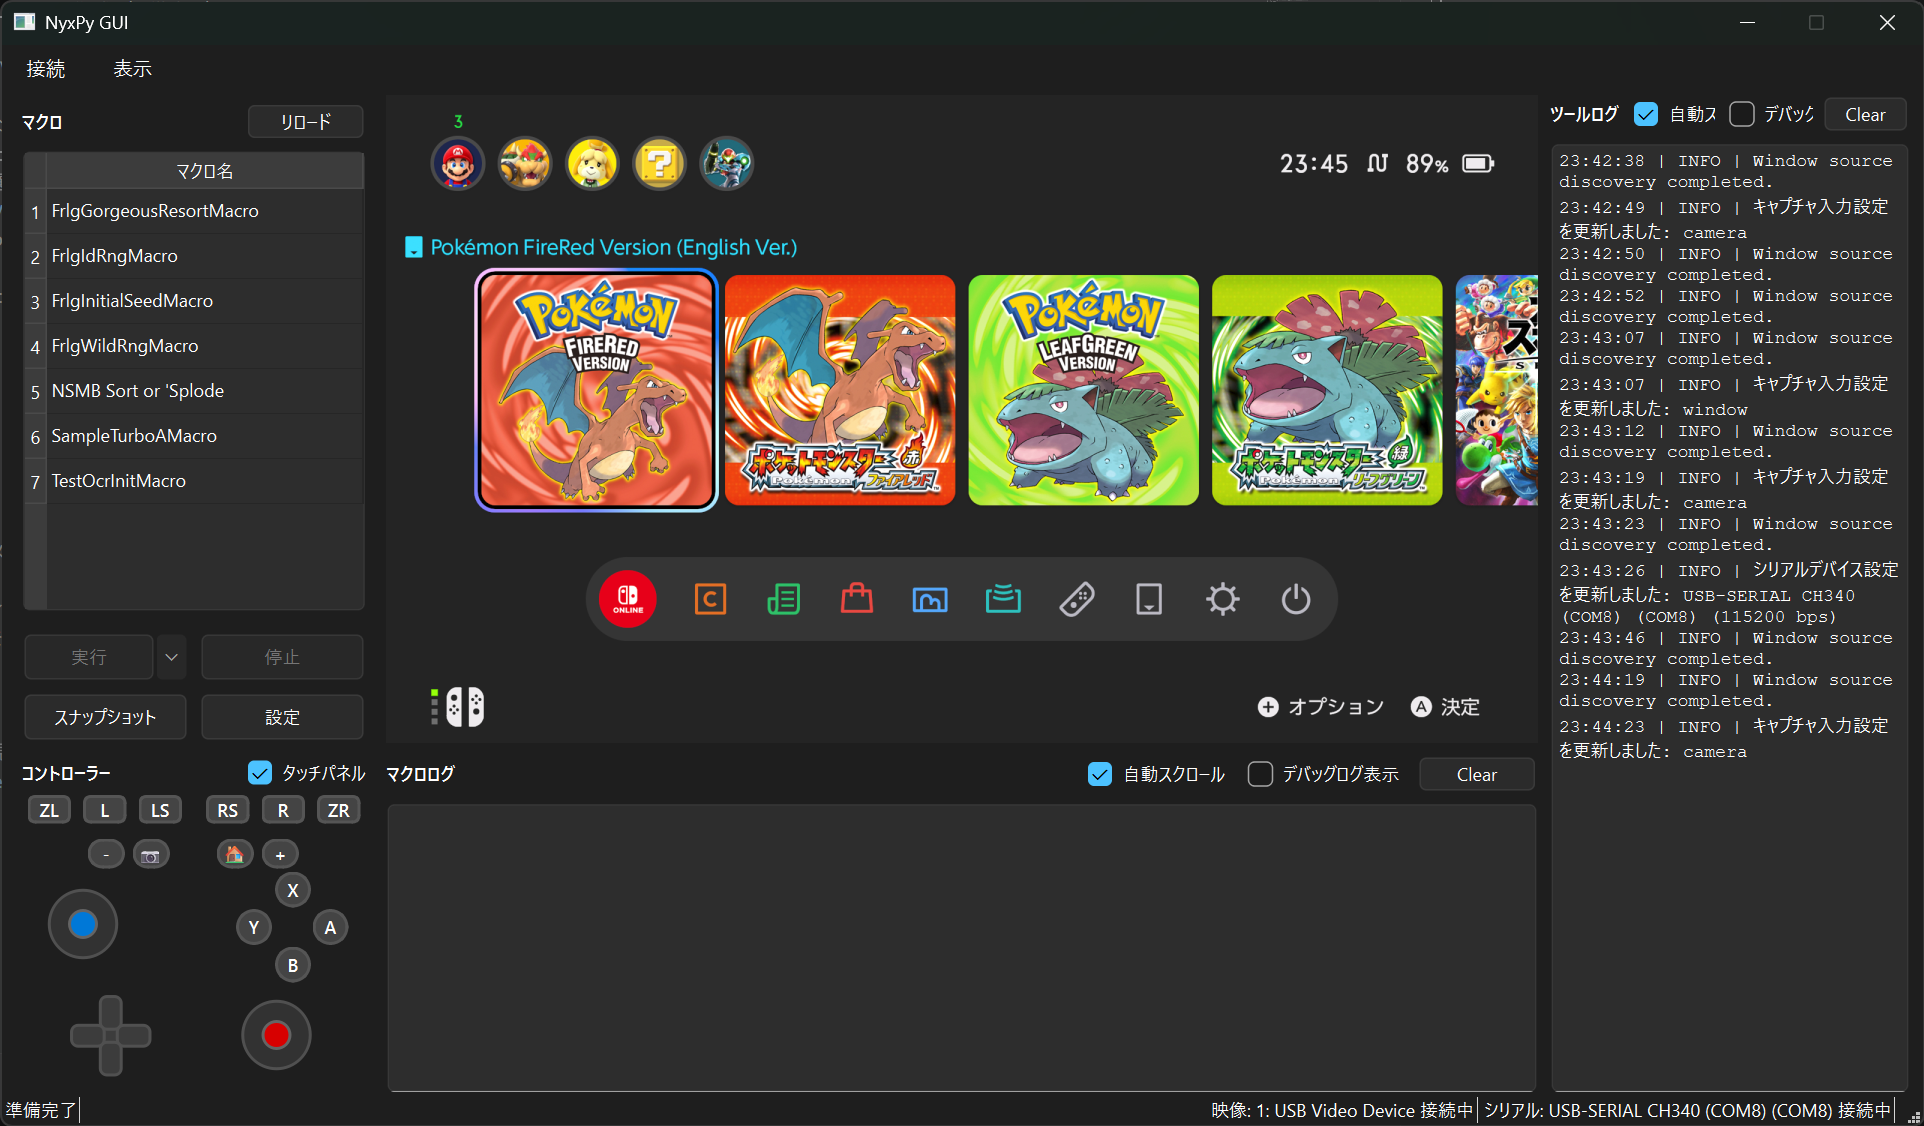Select the Bowser user avatar icon
The width and height of the screenshot is (1924, 1126).
(x=525, y=163)
